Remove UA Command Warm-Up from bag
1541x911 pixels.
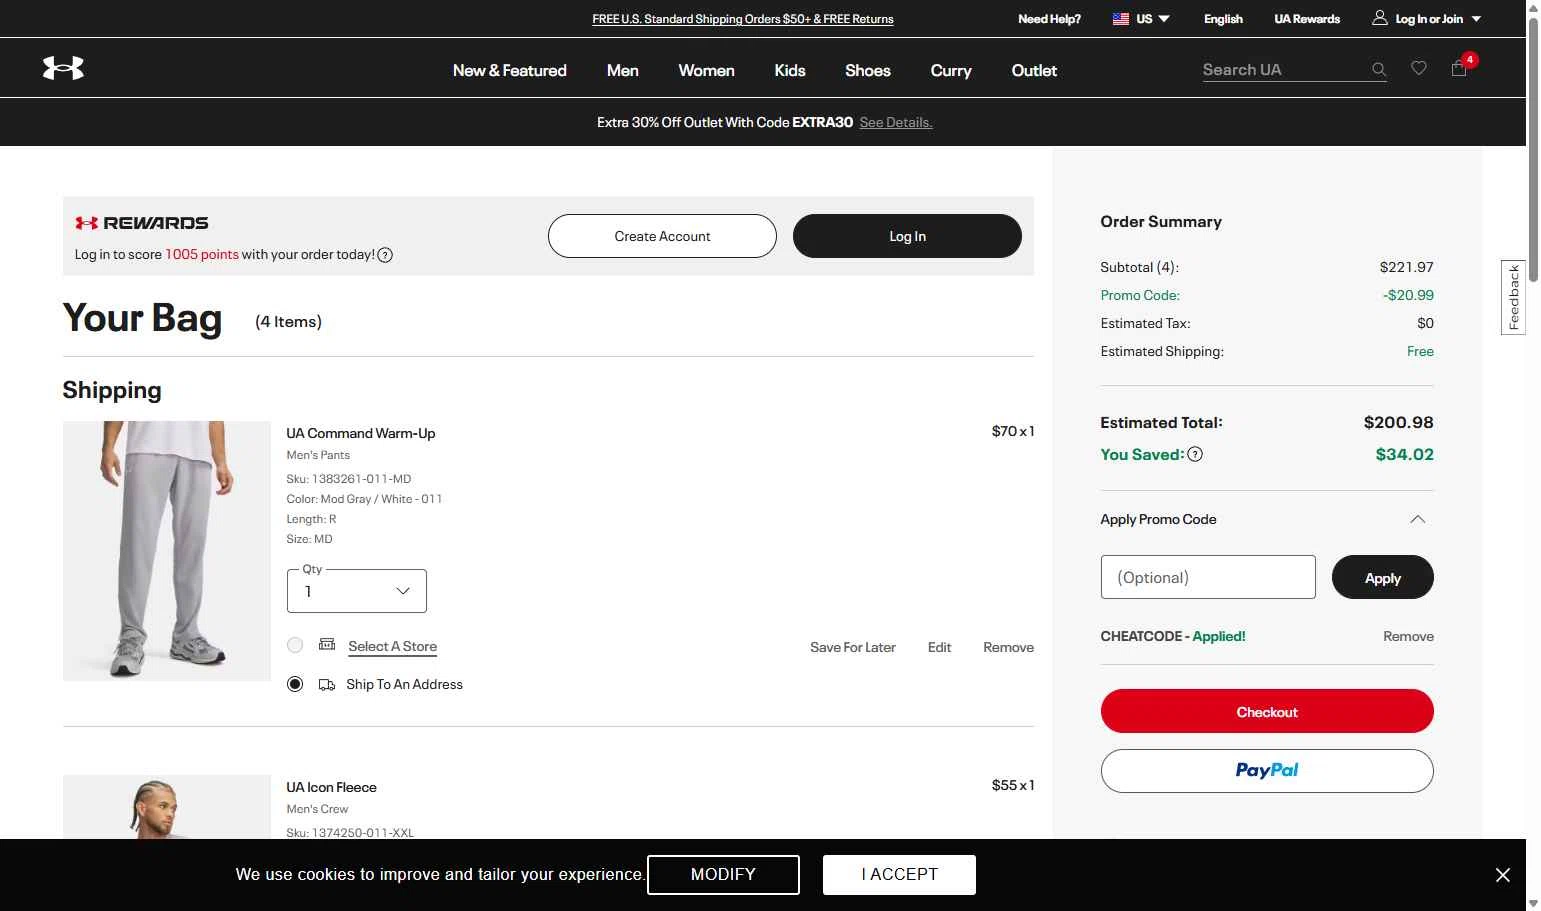click(1008, 647)
